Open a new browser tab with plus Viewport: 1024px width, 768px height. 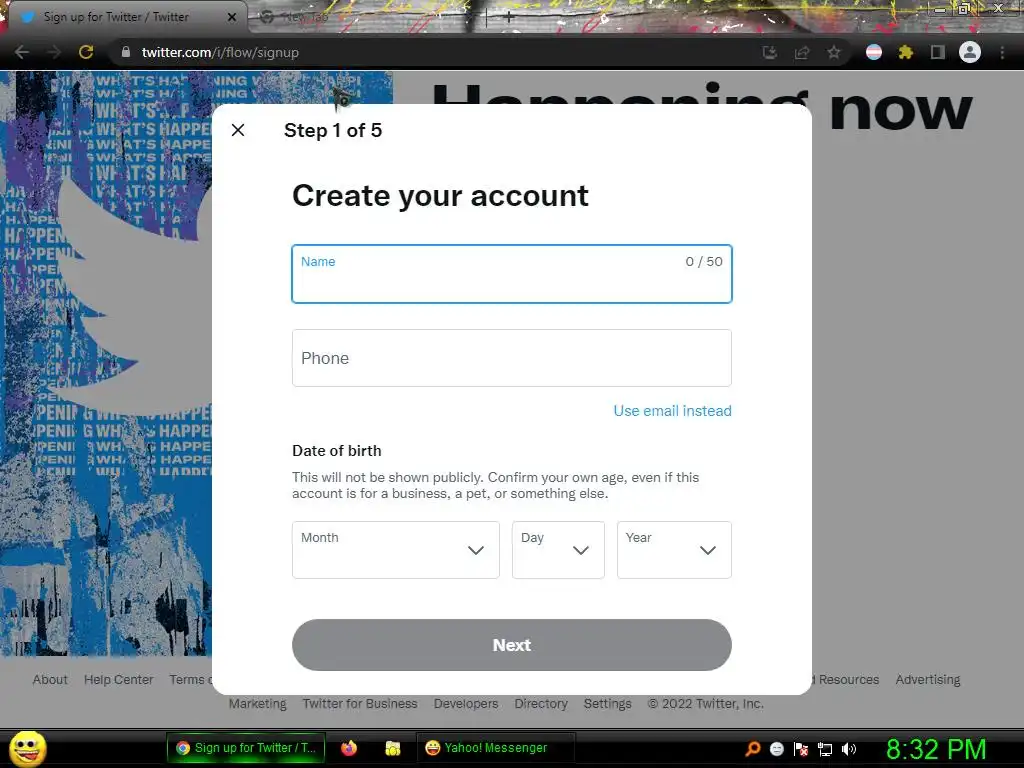(509, 18)
